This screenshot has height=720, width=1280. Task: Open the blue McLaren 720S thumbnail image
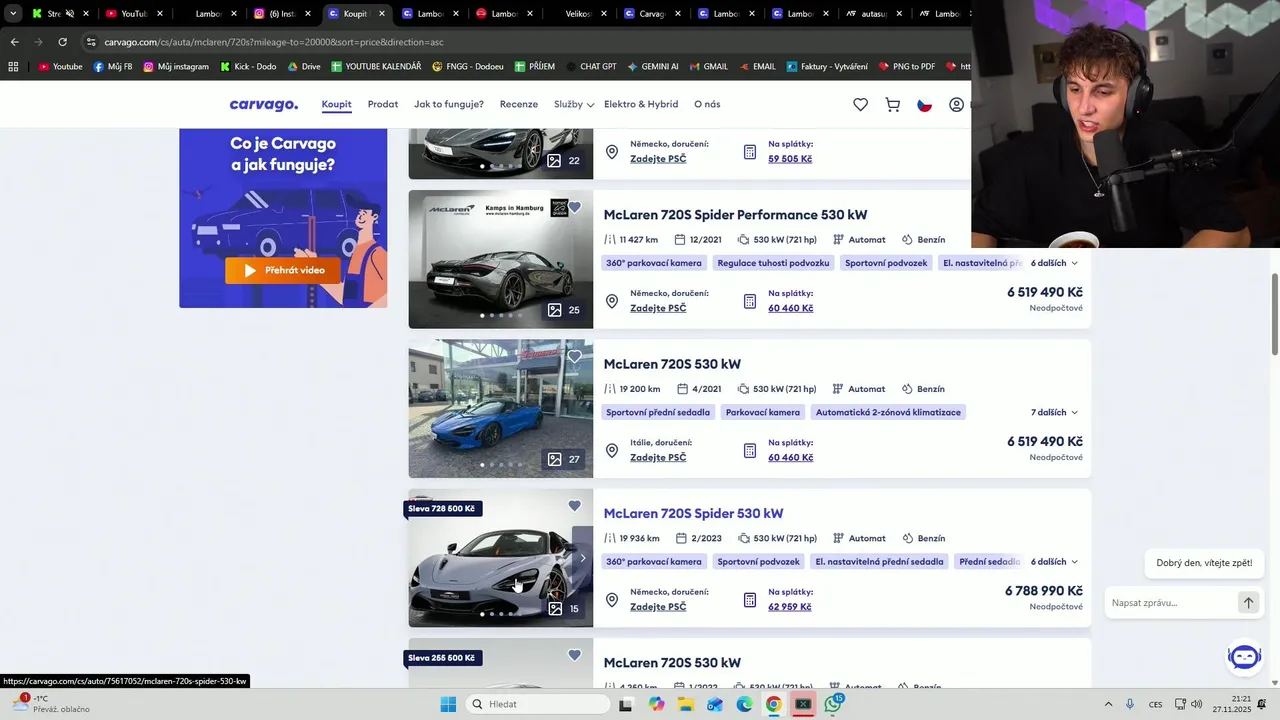(500, 408)
